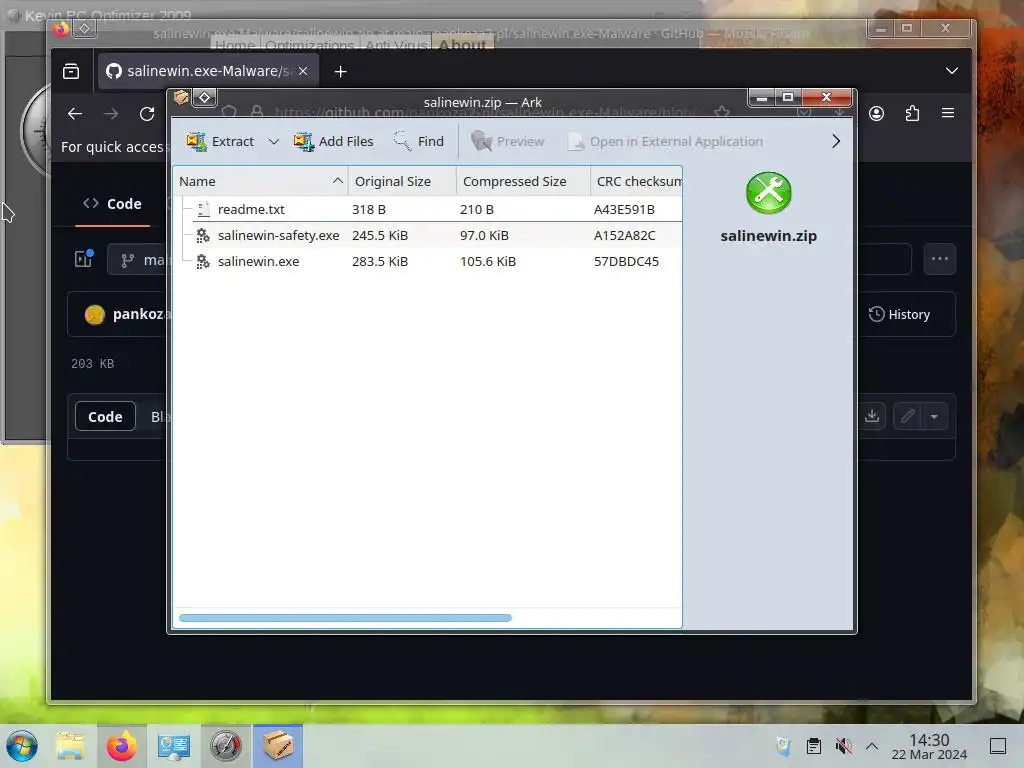The image size is (1024, 768).
Task: Click the green salinewin.zip archive icon
Action: click(x=769, y=193)
